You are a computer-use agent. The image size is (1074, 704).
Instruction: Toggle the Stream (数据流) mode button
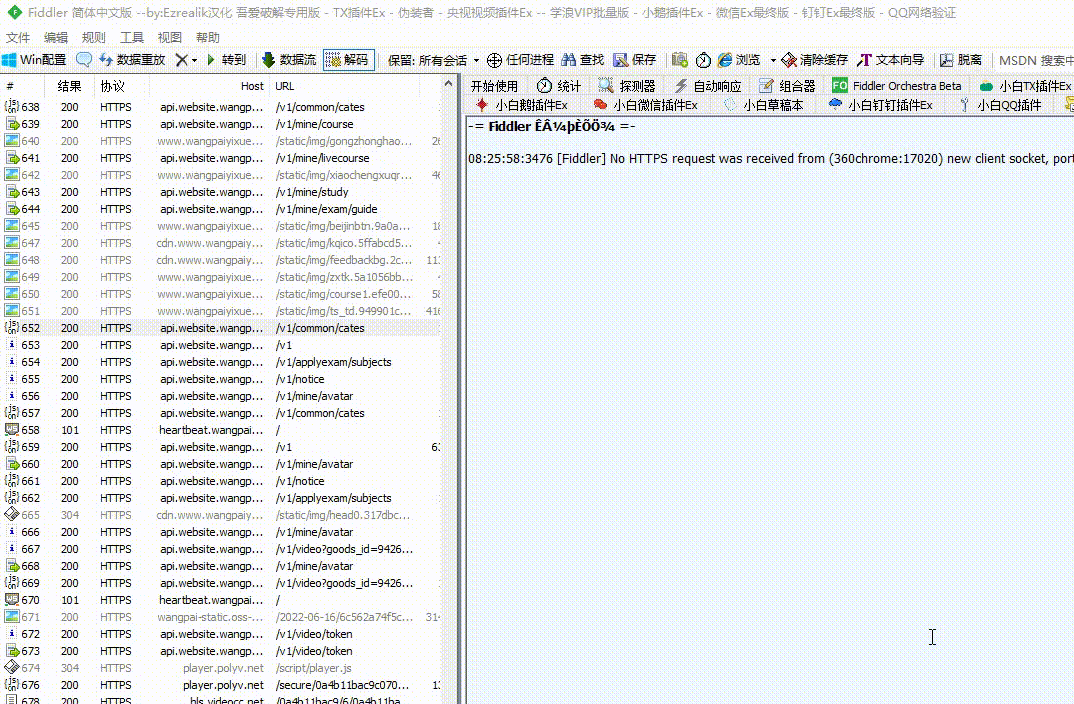point(289,60)
